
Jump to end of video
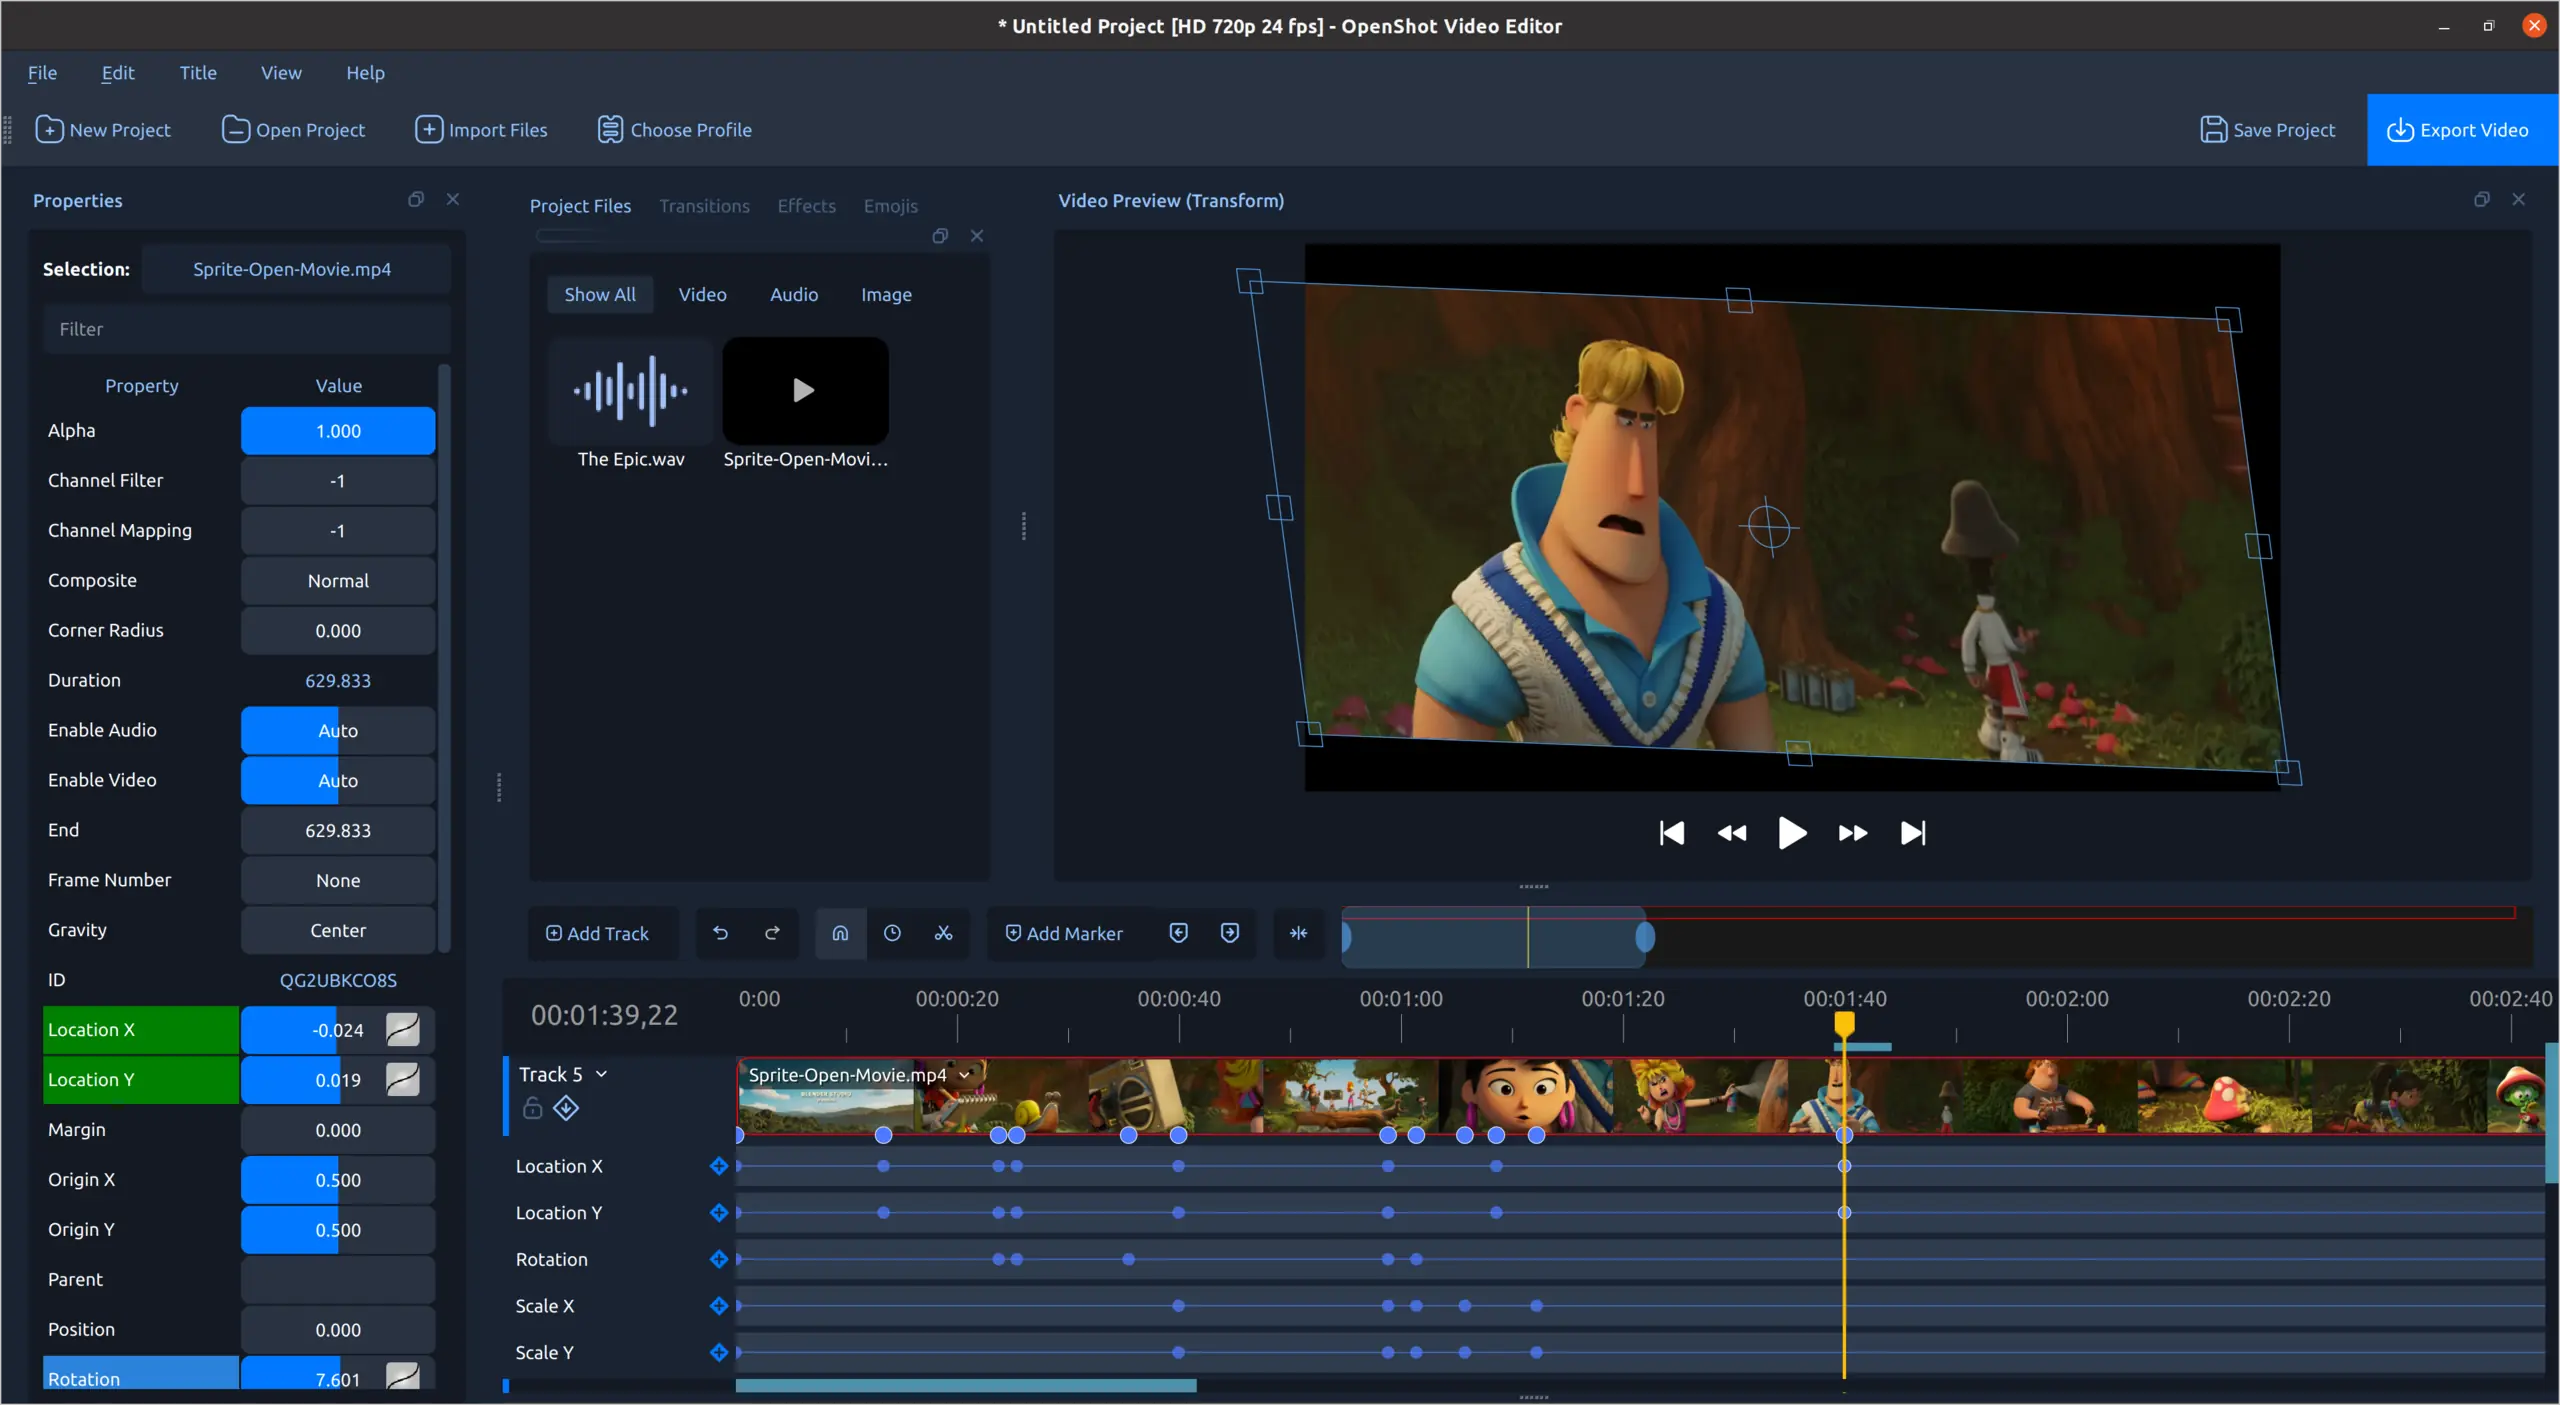1913,833
